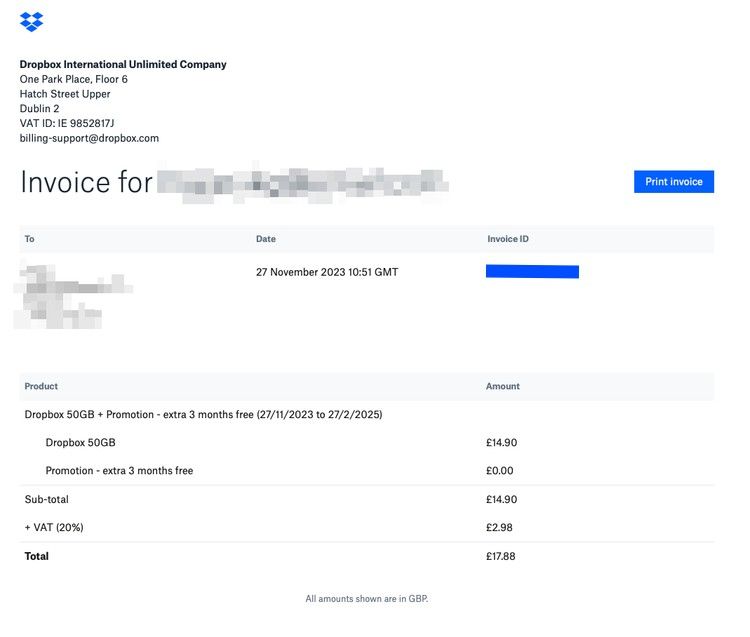Click the "Product" column header

click(x=41, y=386)
